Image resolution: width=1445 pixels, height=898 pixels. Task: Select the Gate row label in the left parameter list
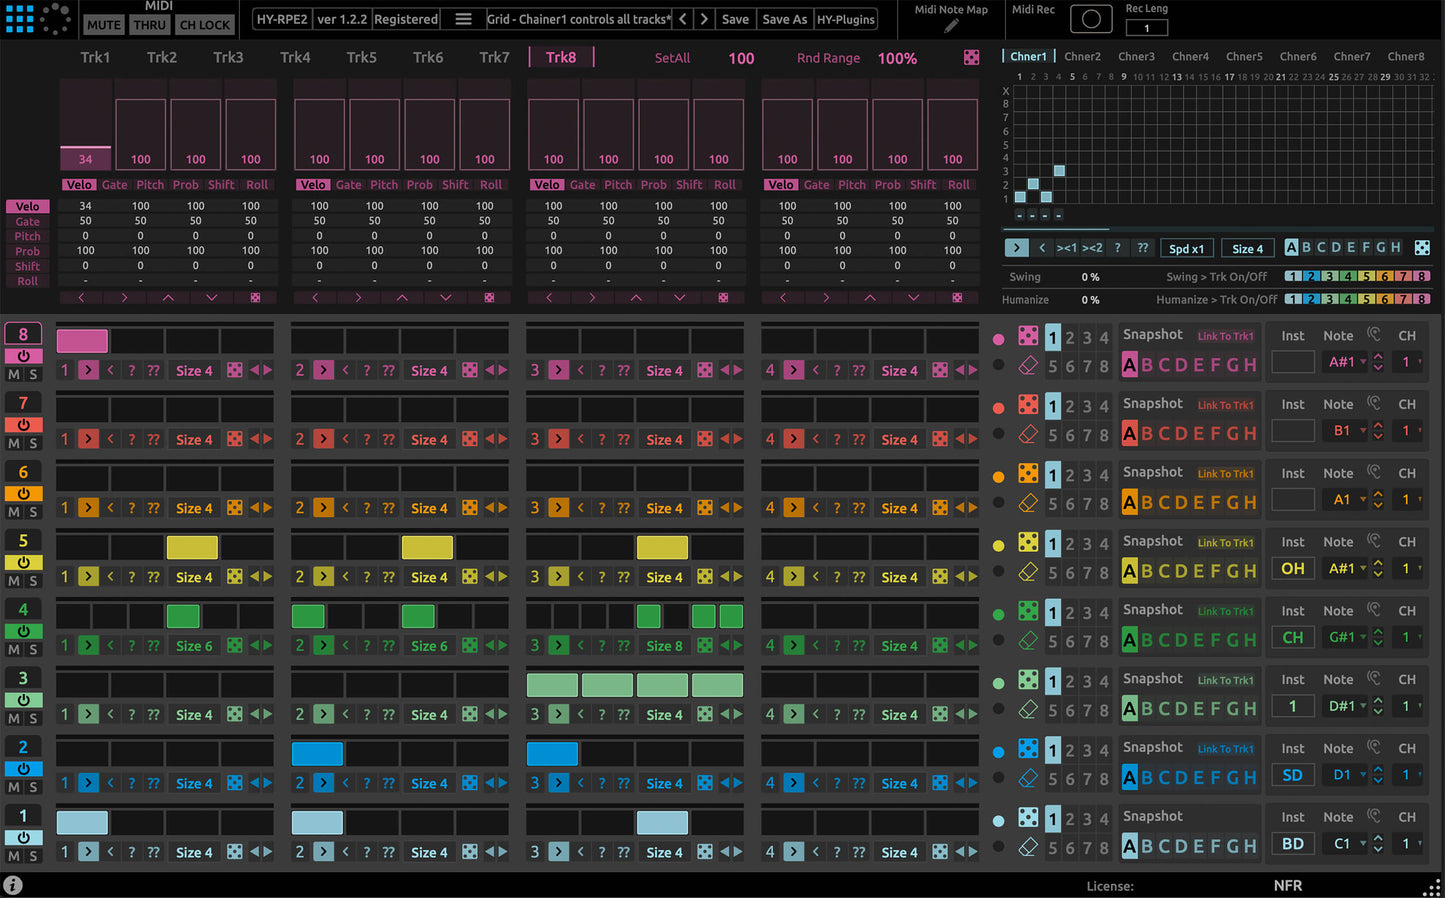coord(28,222)
